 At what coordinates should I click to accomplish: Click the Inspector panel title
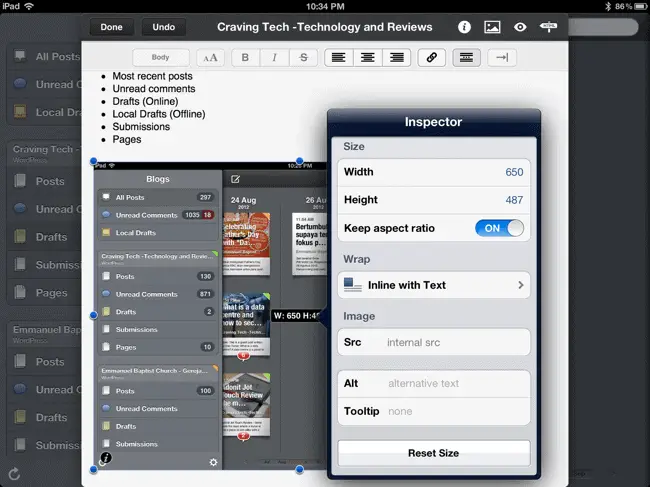click(433, 122)
